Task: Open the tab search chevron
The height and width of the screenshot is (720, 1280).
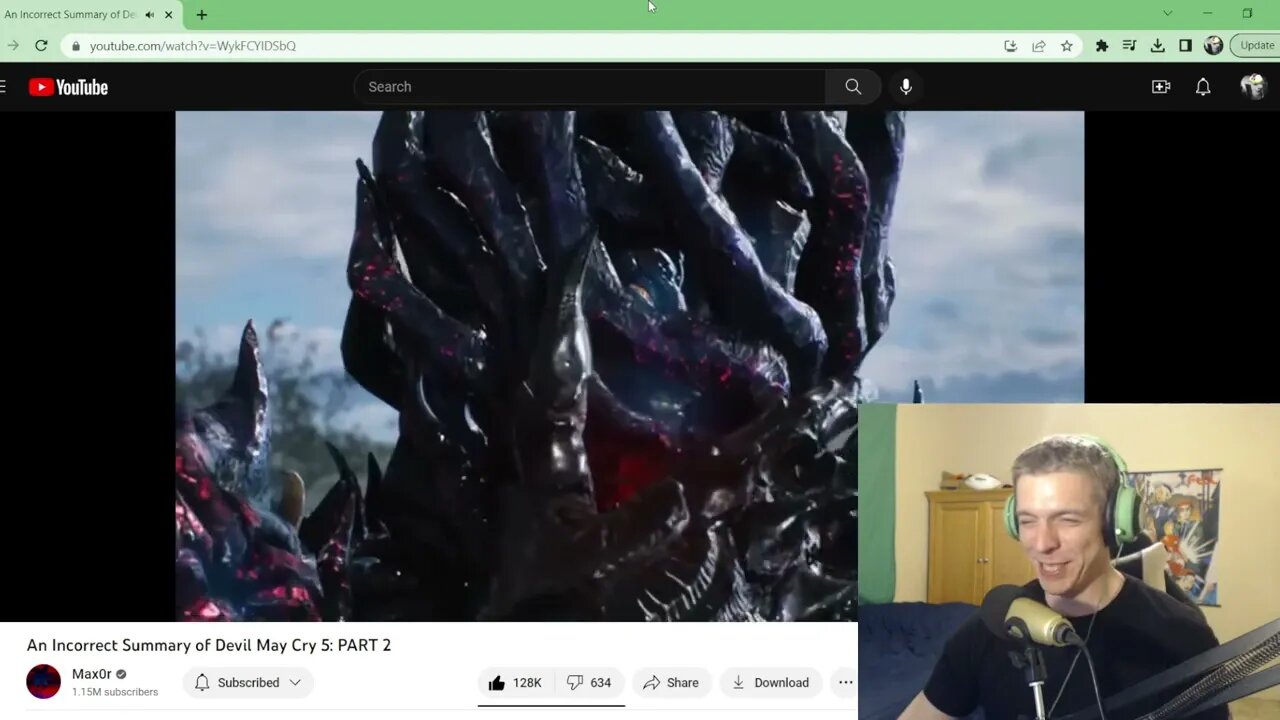Action: pos(1167,14)
